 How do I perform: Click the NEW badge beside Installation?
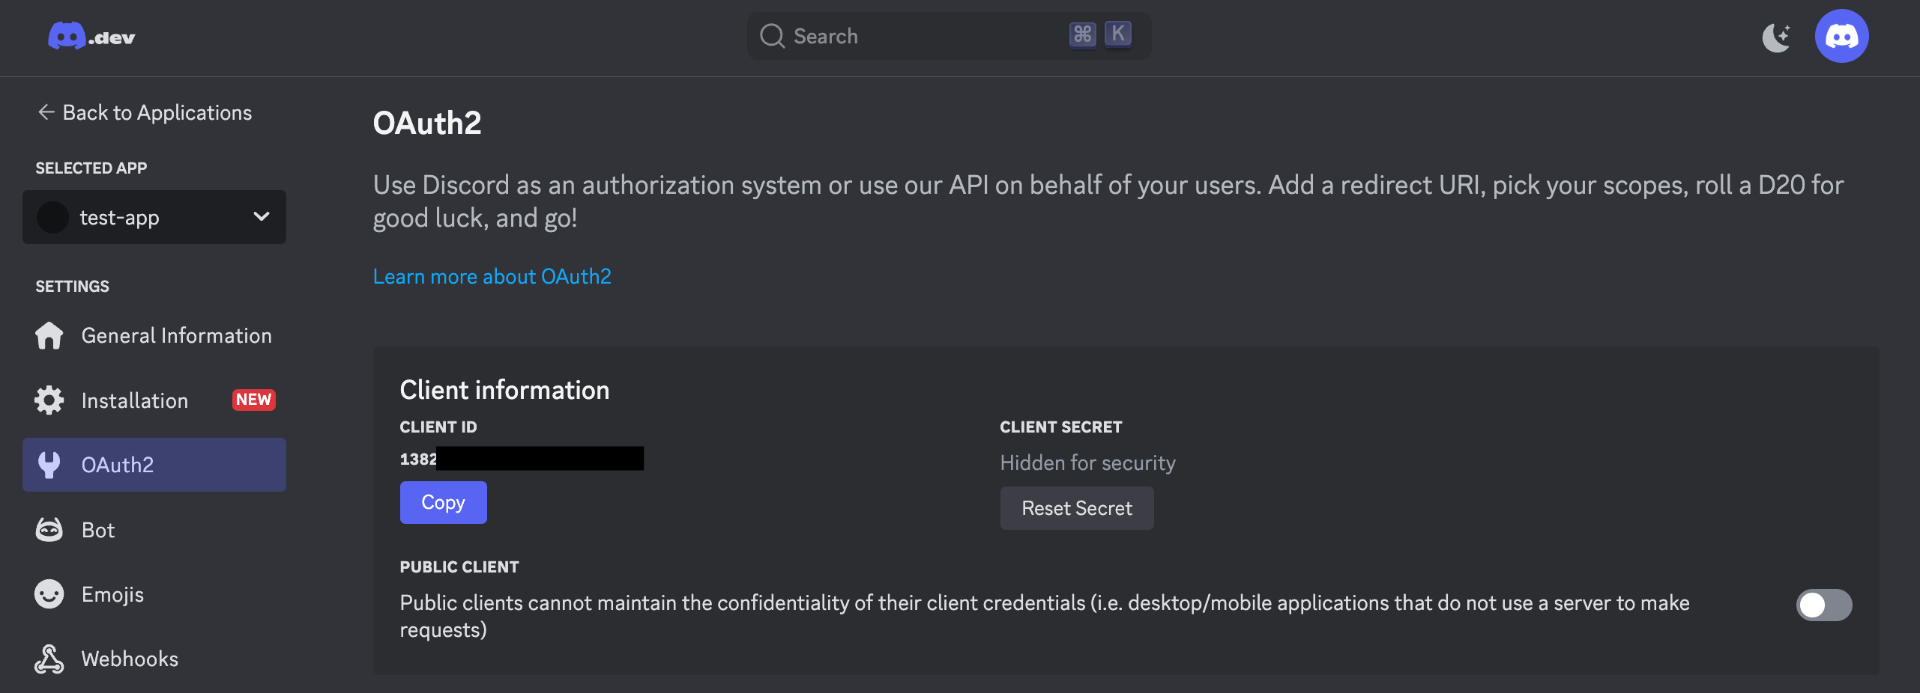[254, 400]
